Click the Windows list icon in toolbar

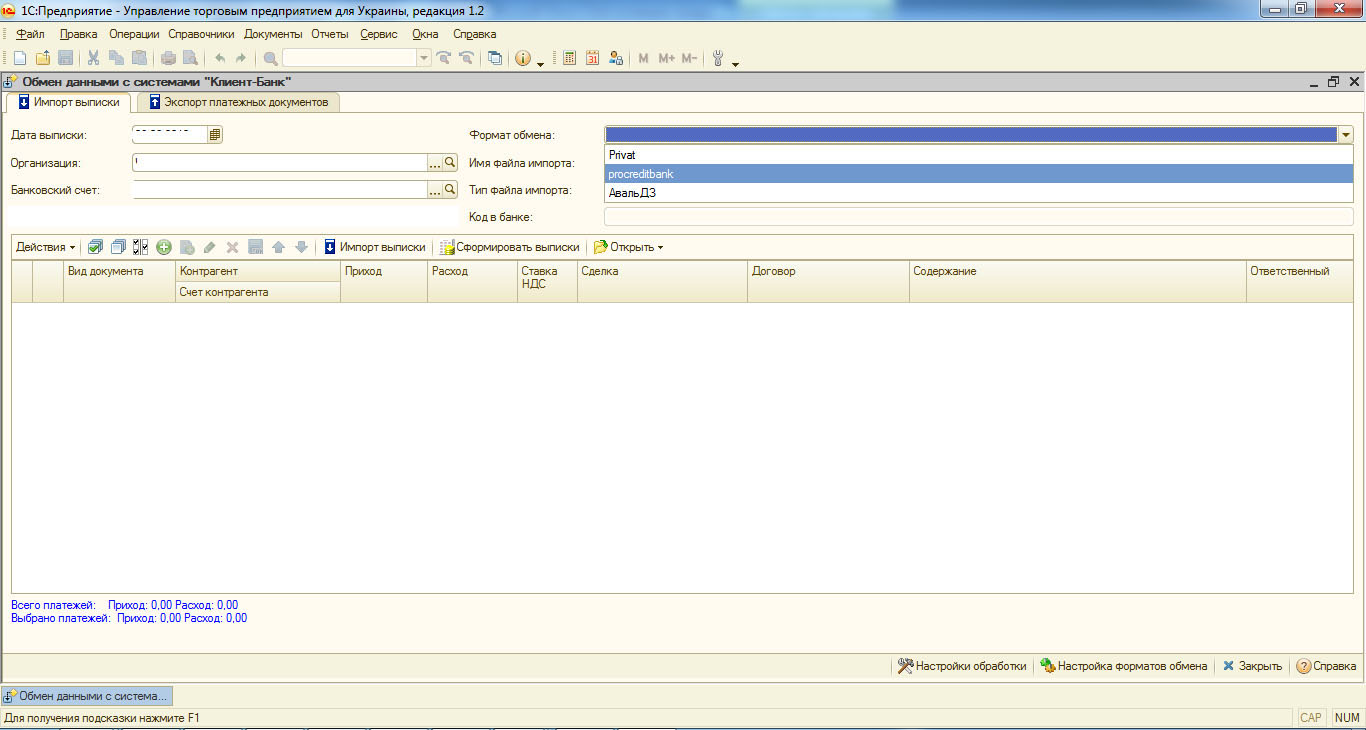(x=494, y=59)
